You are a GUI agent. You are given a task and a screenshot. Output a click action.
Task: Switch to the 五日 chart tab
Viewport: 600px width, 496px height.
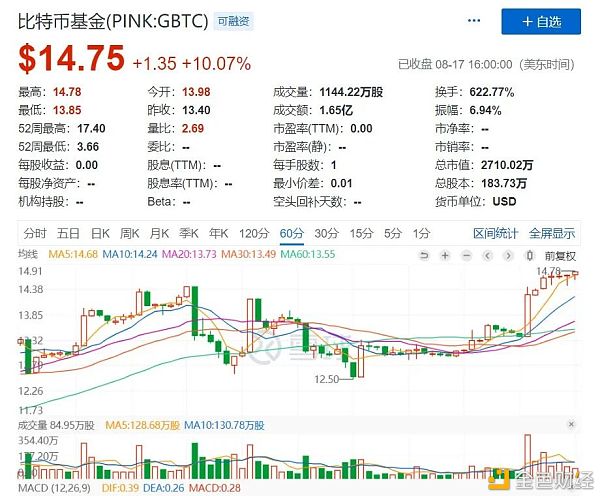[68, 233]
